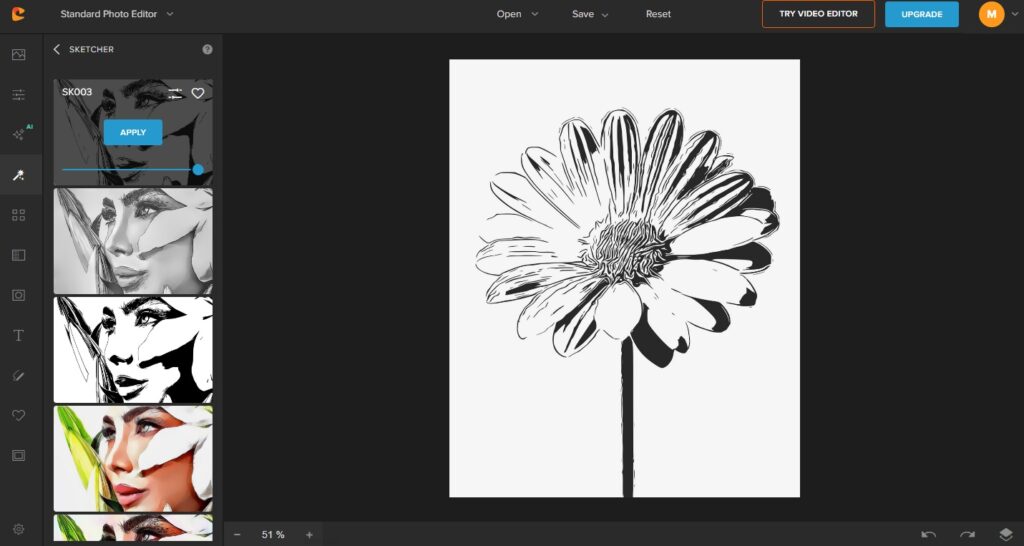The width and height of the screenshot is (1024, 546).
Task: Select the partially visible bottom effect thumbnail
Action: (x=133, y=528)
